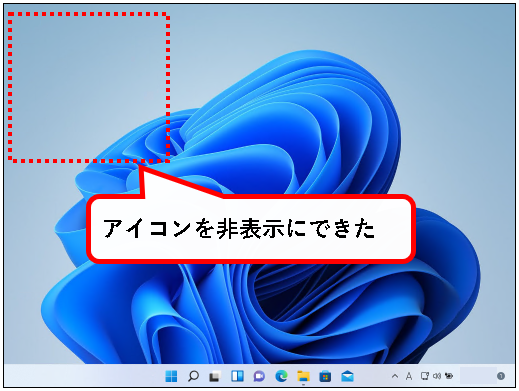519x391 pixels.
Task: Open the Mail app envelope icon
Action: coord(347,376)
